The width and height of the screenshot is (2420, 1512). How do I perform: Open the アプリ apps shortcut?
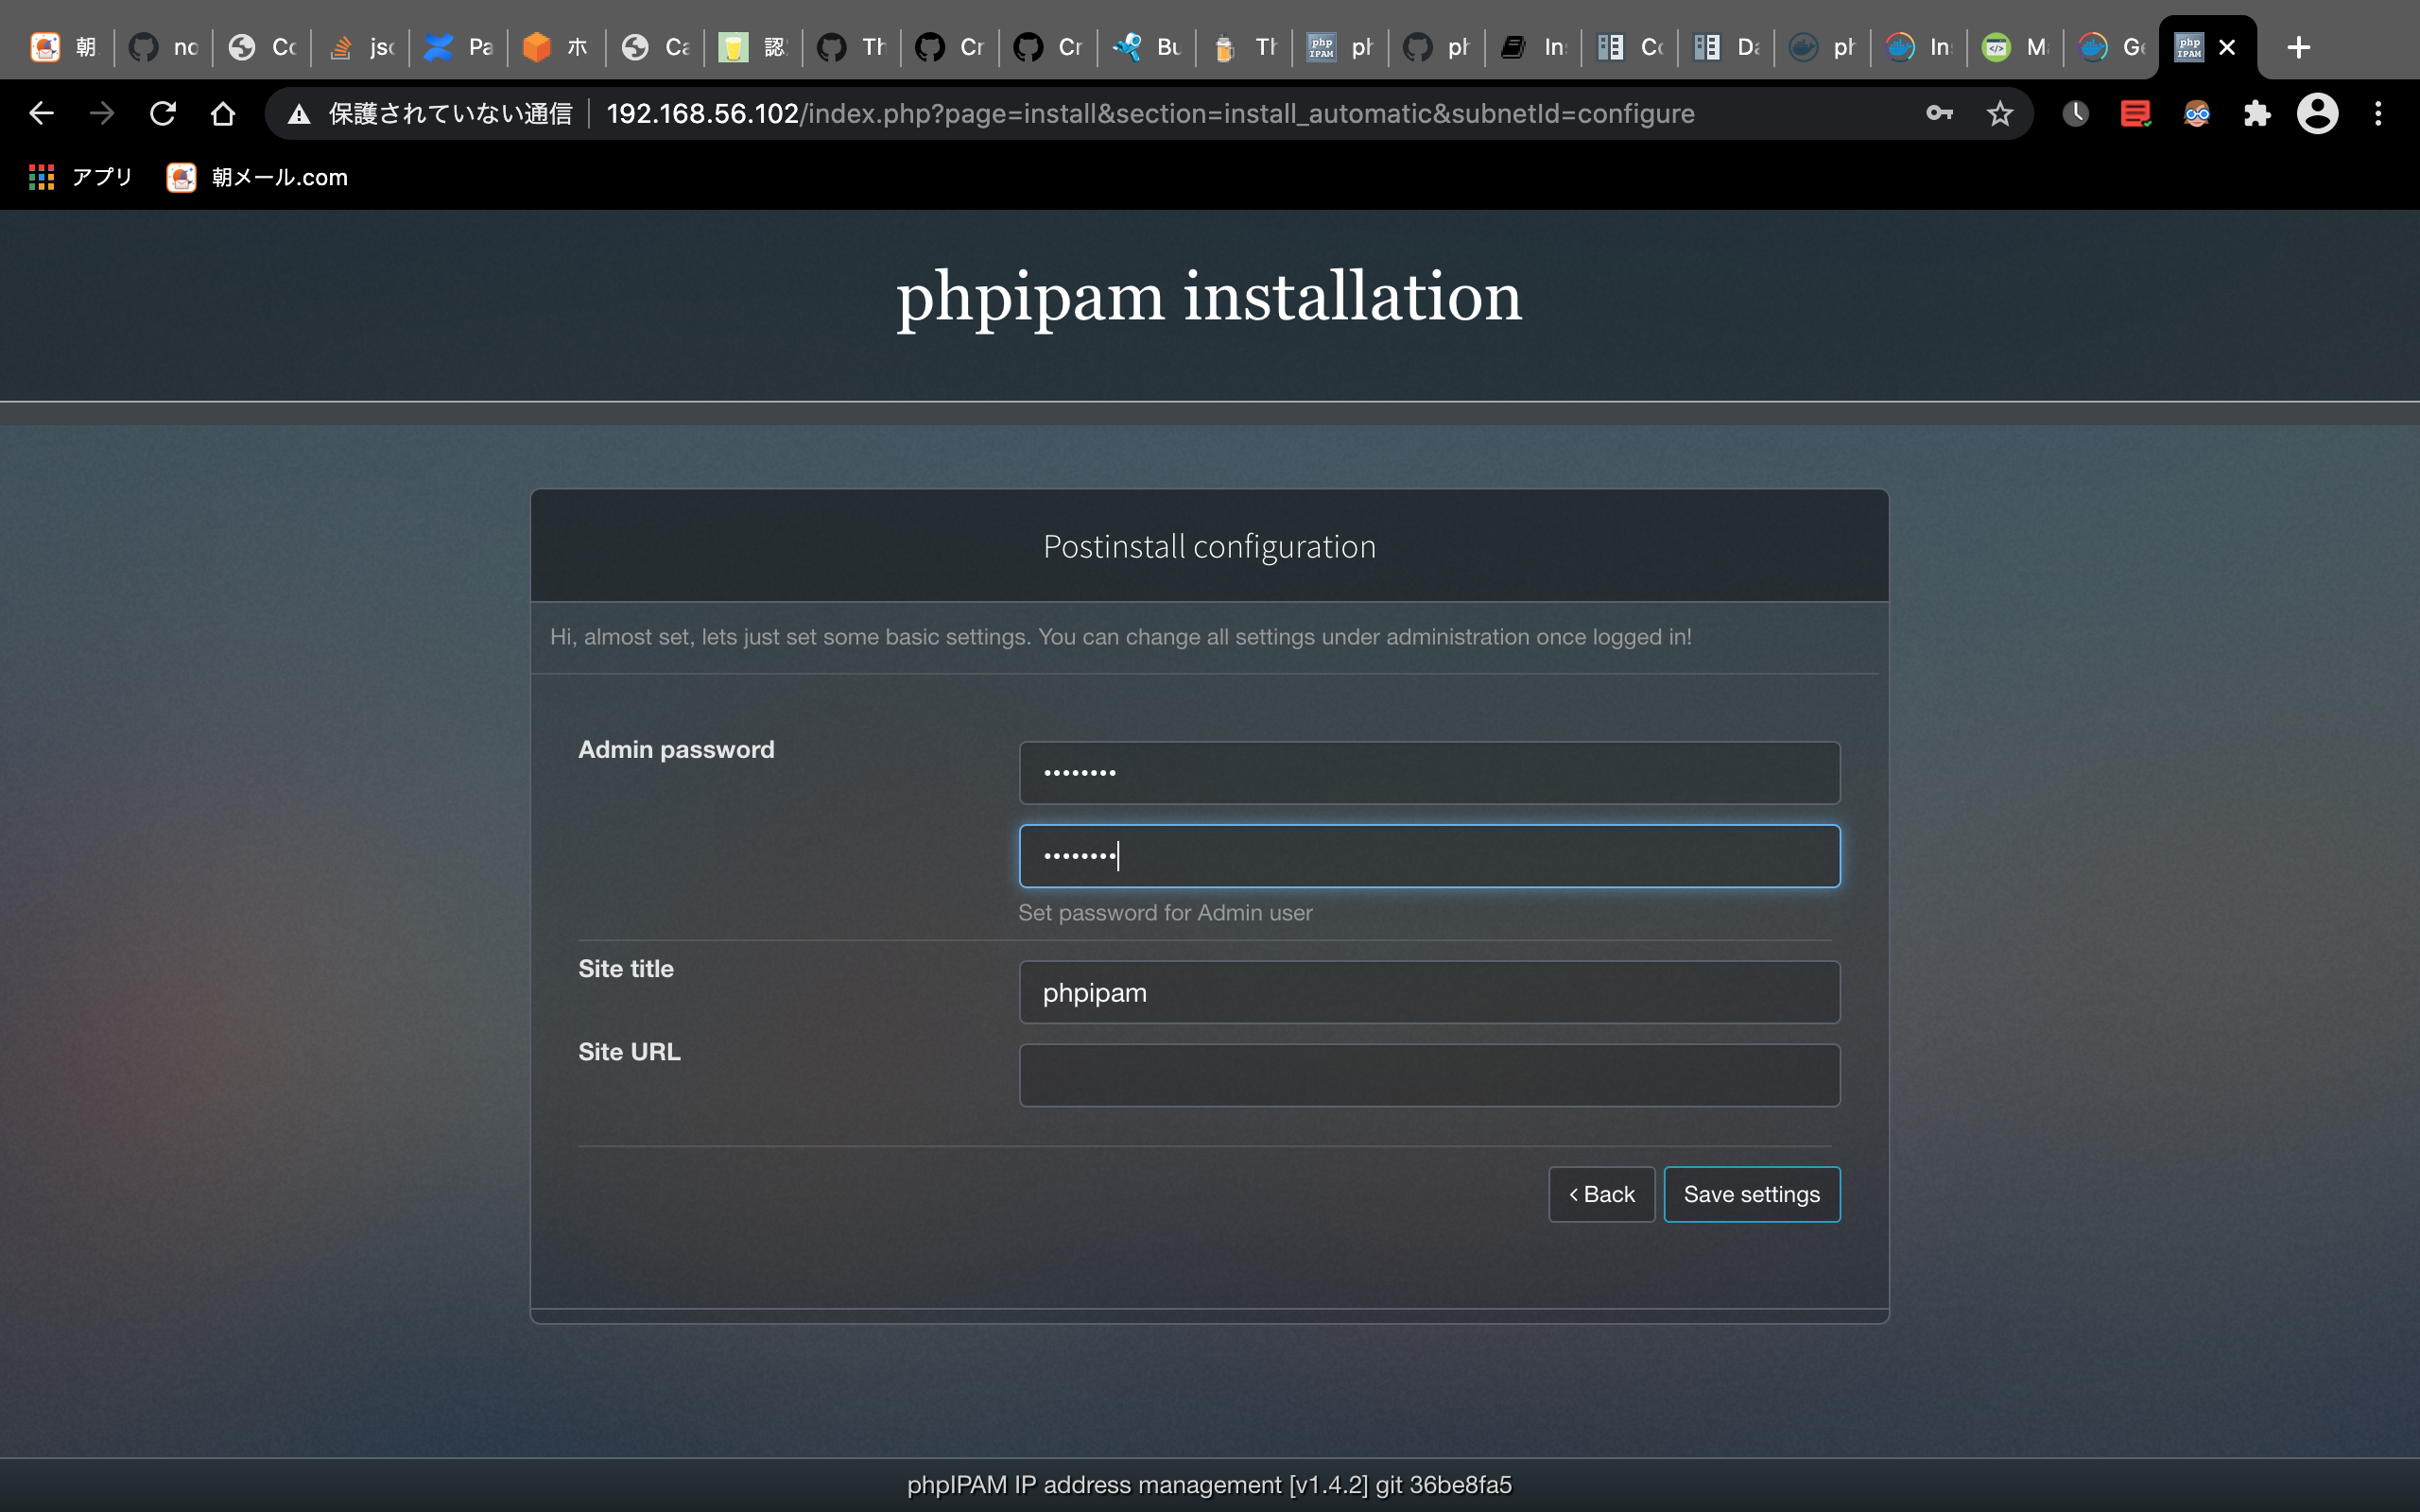pyautogui.click(x=80, y=177)
